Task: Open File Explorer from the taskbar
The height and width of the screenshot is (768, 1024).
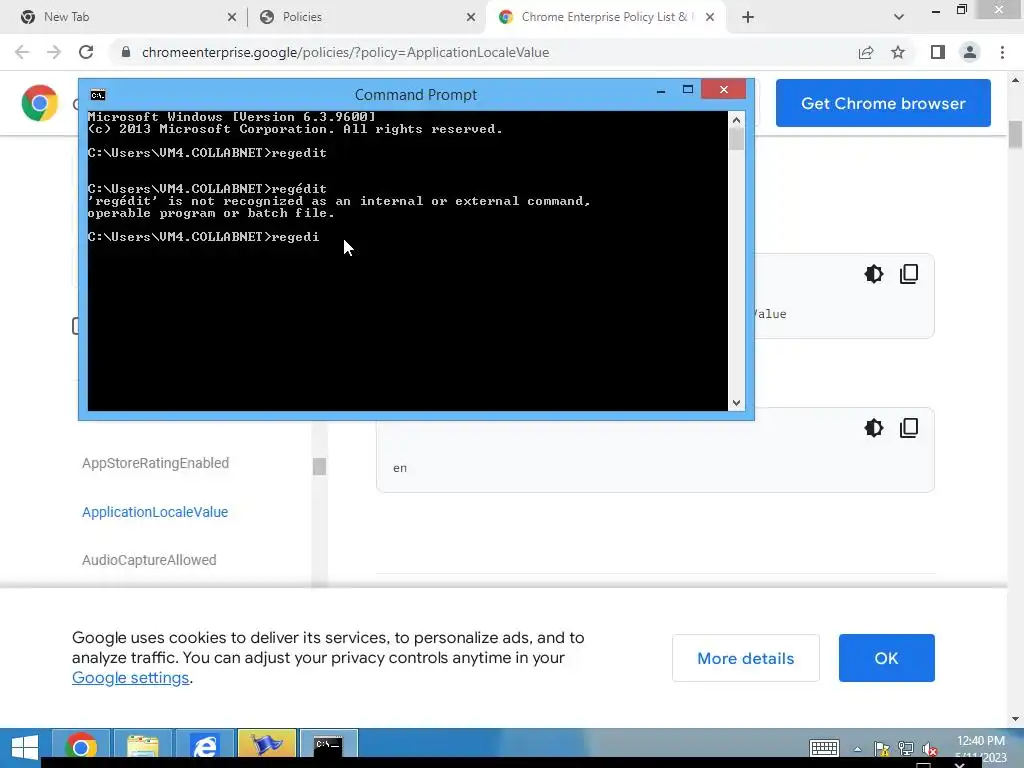Action: [143, 746]
